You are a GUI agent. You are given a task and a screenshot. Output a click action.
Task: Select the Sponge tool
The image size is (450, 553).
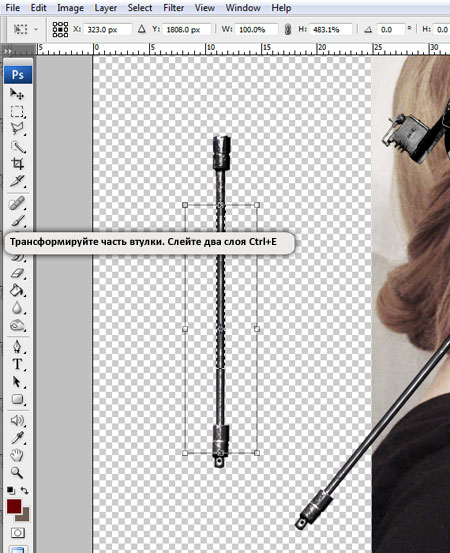(x=17, y=326)
